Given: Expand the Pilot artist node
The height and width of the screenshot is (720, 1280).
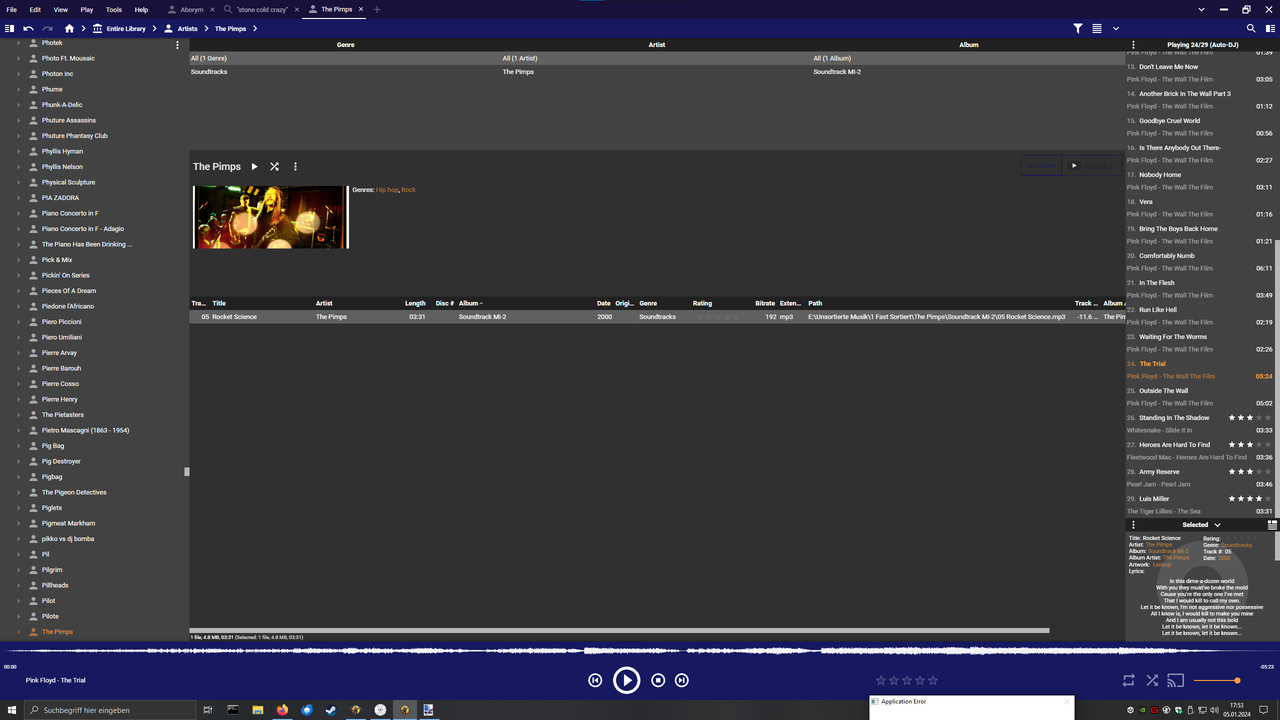Looking at the screenshot, I should (18, 601).
